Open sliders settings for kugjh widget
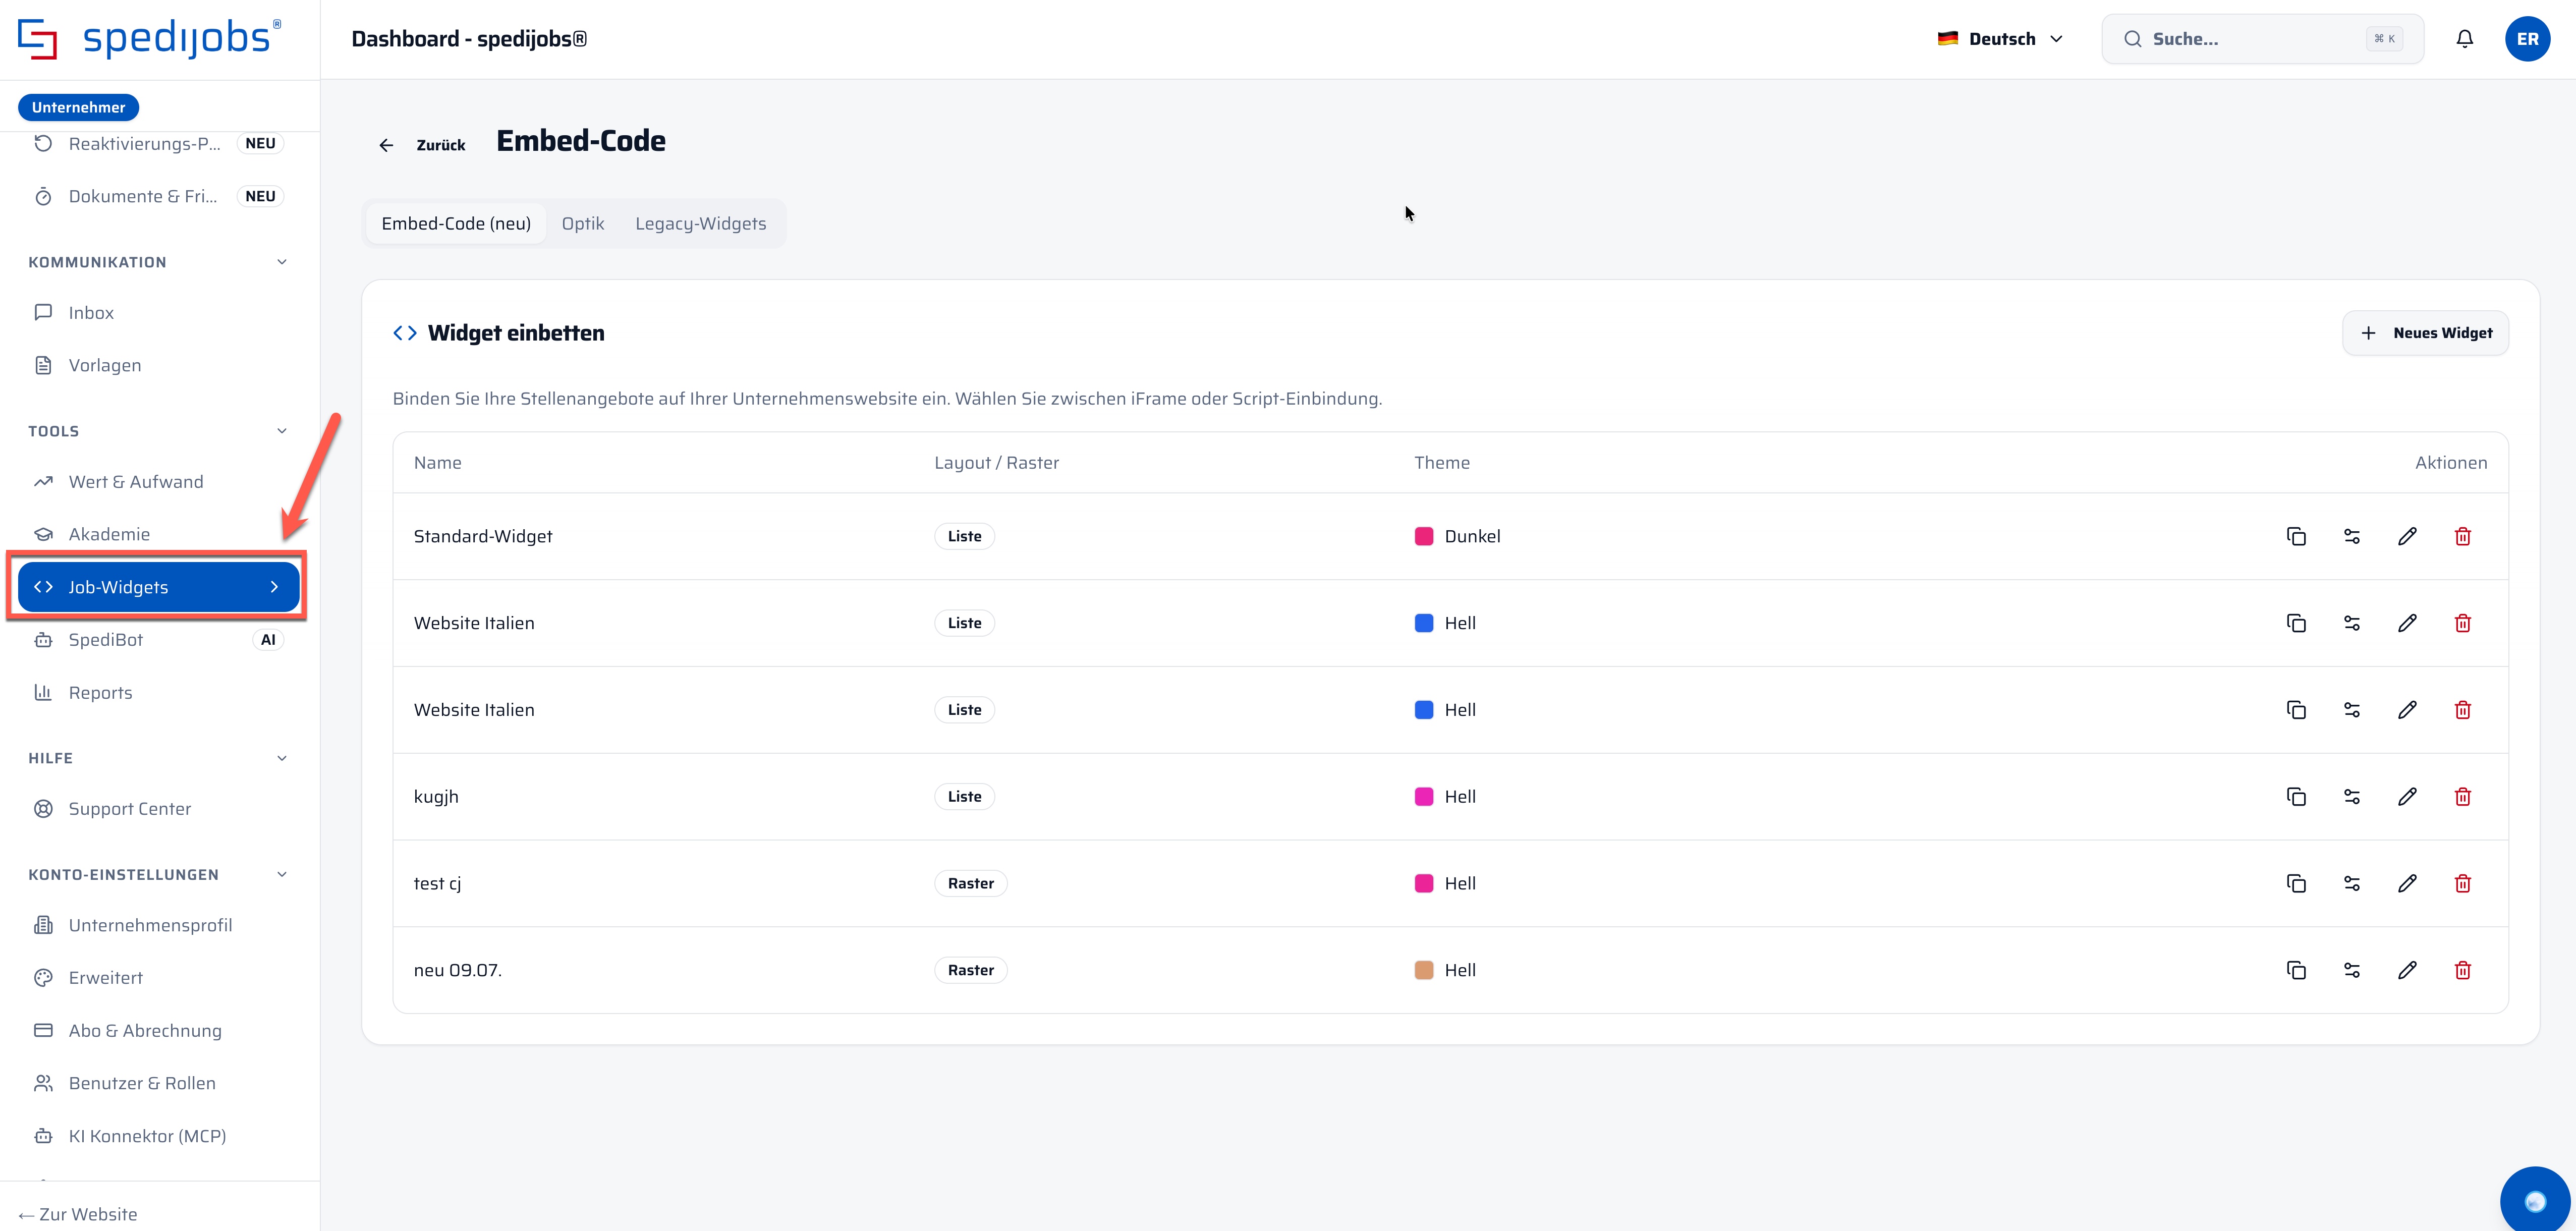This screenshot has width=2576, height=1231. pyautogui.click(x=2352, y=796)
